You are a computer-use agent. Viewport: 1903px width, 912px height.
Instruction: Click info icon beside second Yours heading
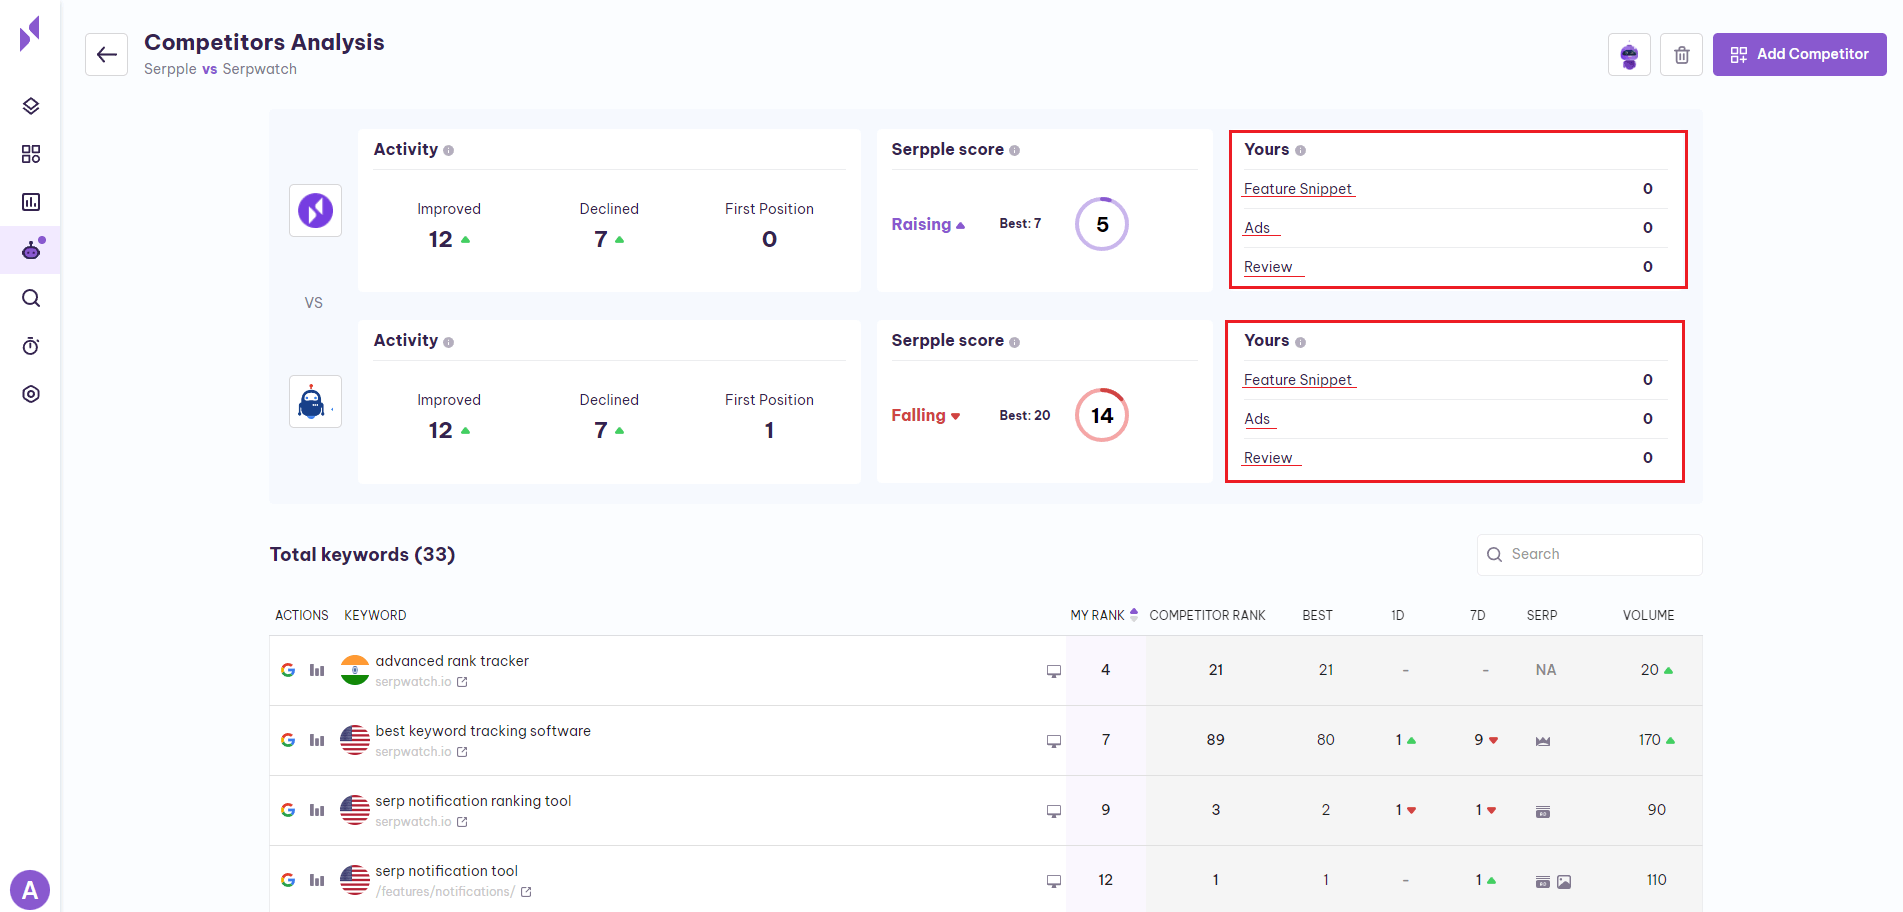coord(1300,342)
